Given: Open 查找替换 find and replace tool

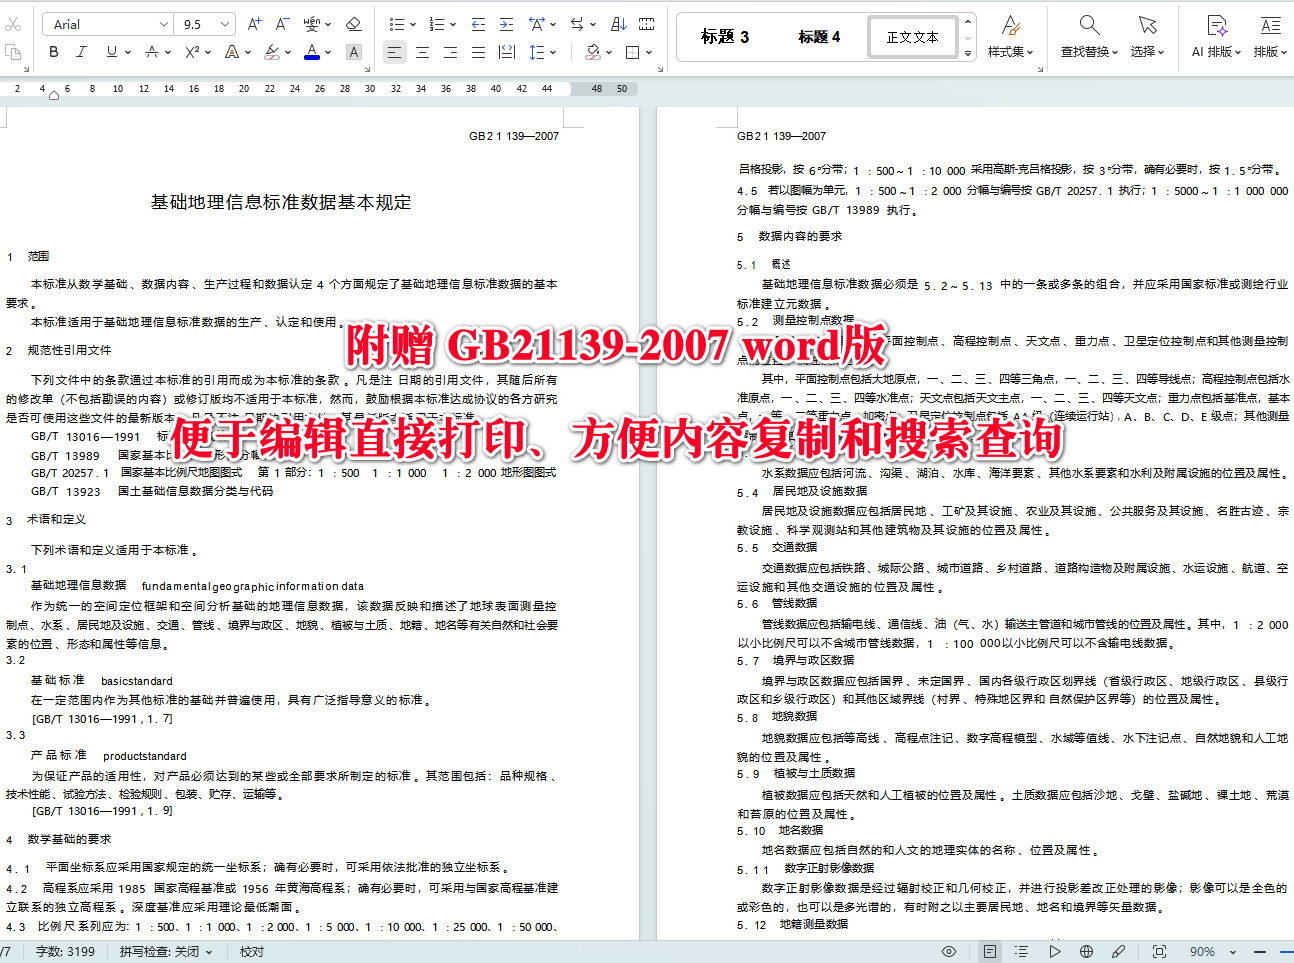Looking at the screenshot, I should (x=1089, y=36).
